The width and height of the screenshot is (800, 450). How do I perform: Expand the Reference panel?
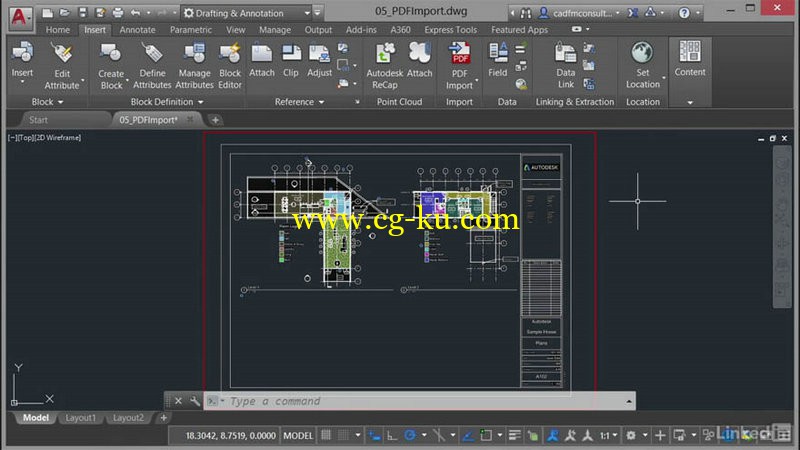click(299, 102)
